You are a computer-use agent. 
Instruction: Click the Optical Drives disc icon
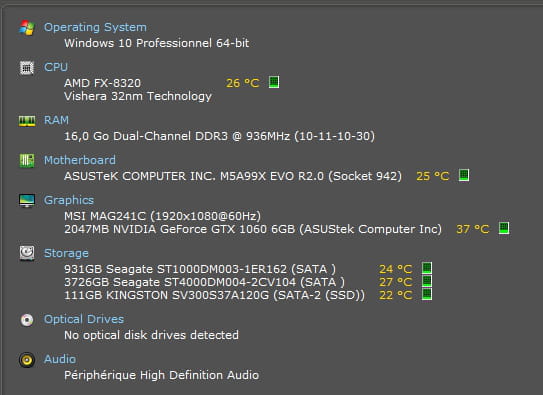(x=27, y=320)
